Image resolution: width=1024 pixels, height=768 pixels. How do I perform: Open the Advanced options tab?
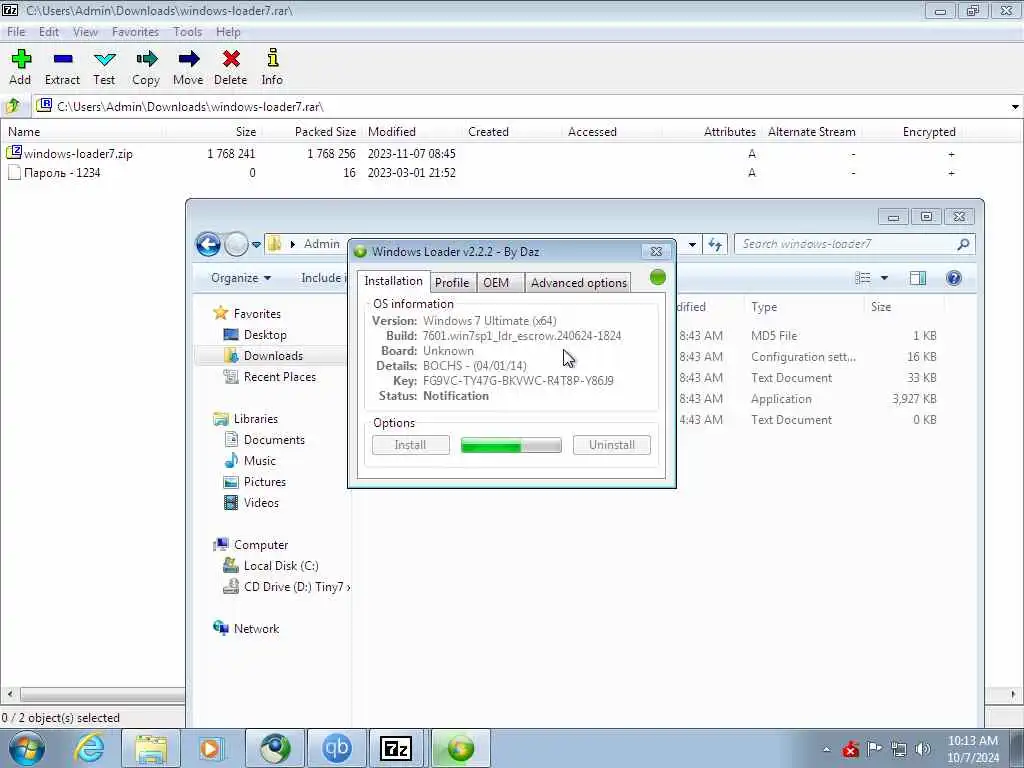[579, 283]
